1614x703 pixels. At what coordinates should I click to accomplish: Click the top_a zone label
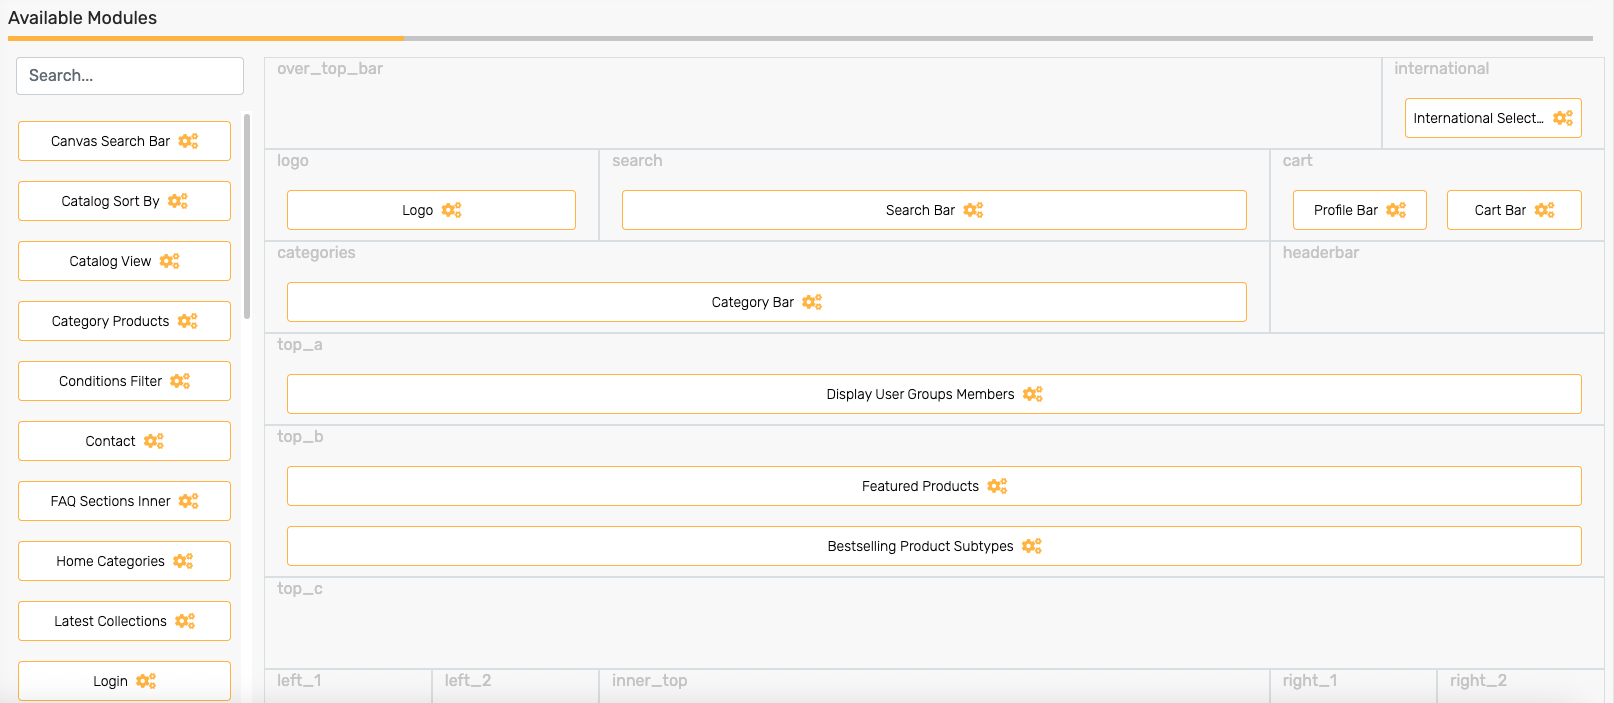click(x=300, y=345)
